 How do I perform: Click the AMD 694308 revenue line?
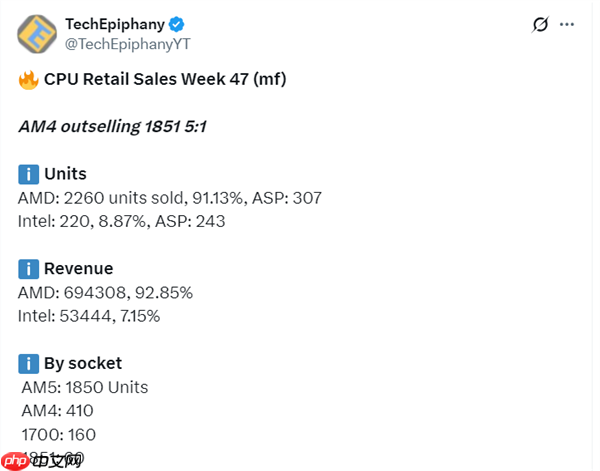[105, 293]
